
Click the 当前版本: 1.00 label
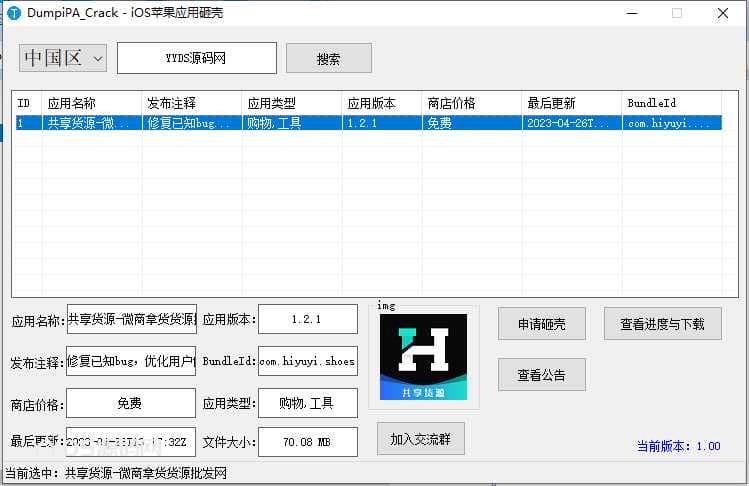point(678,446)
